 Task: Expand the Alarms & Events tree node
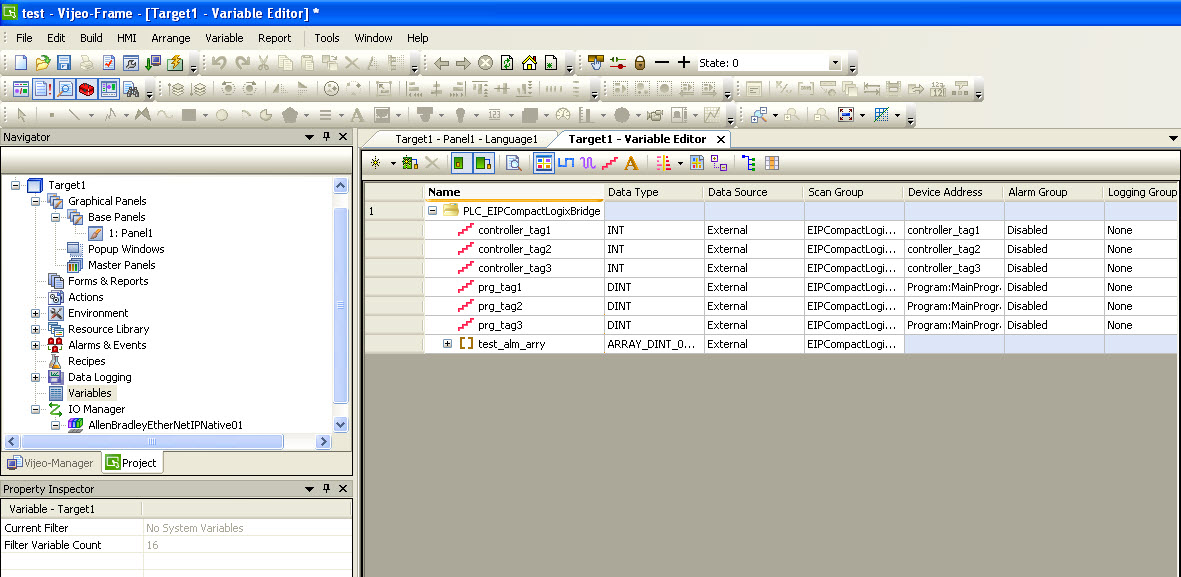pos(35,345)
